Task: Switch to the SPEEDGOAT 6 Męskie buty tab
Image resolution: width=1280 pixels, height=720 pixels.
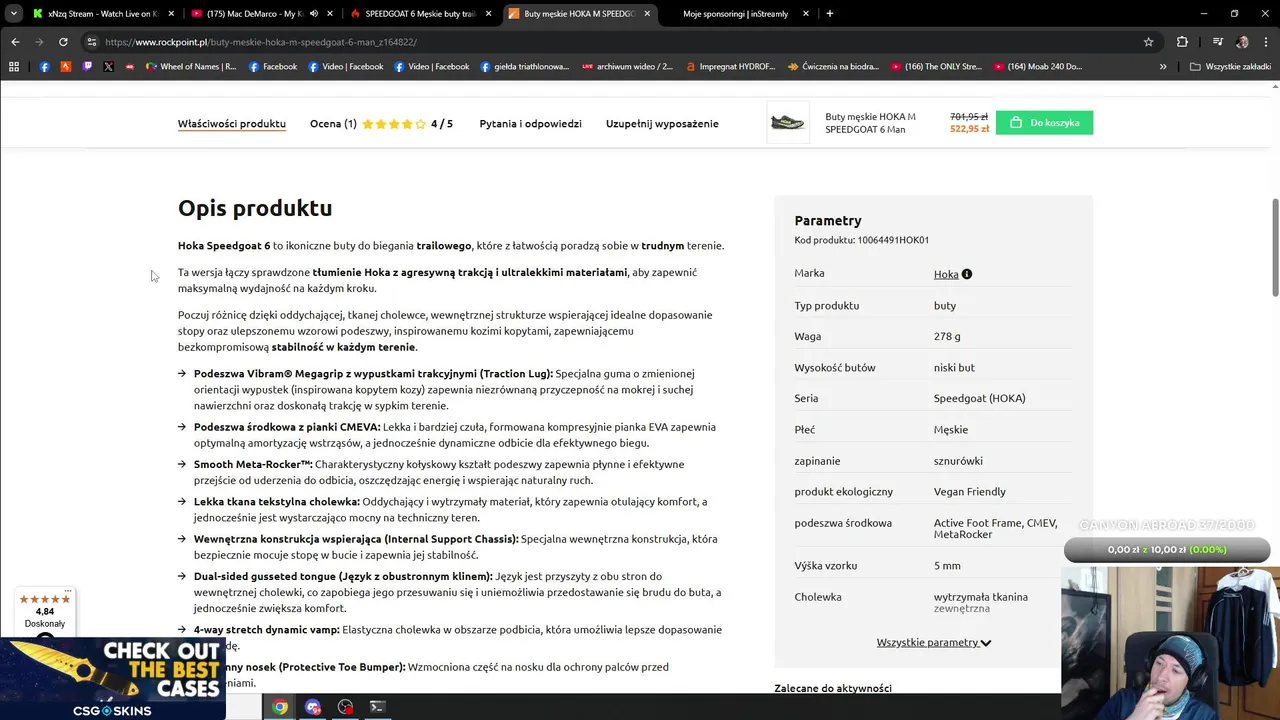Action: click(420, 14)
